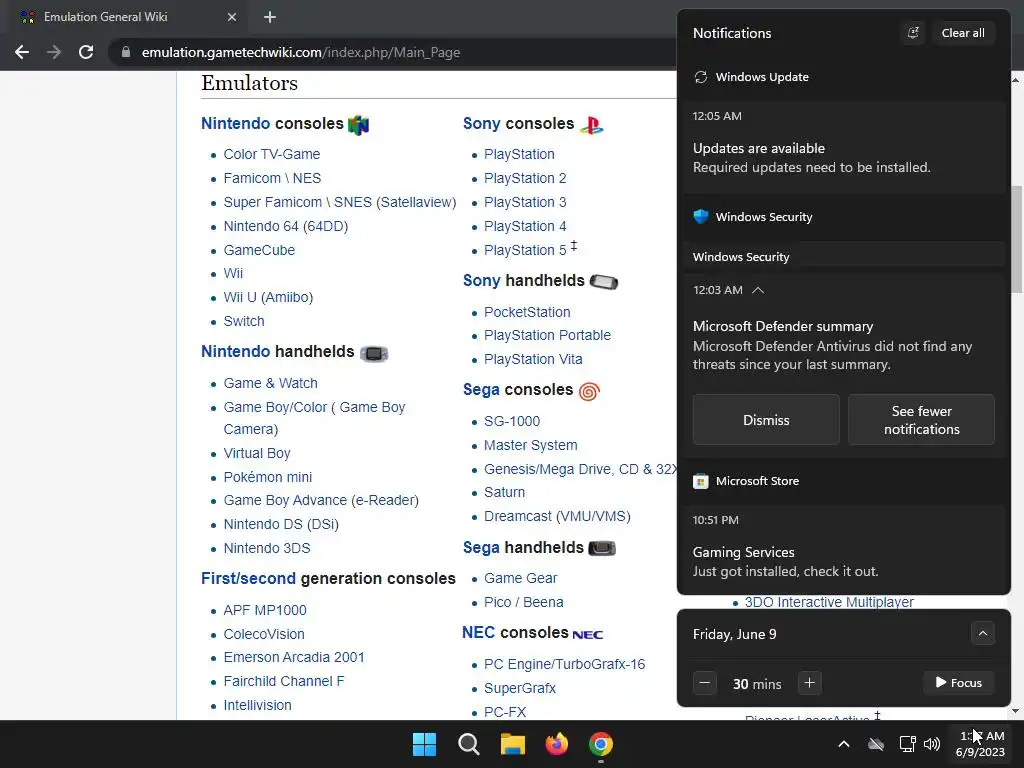Viewport: 1024px width, 768px height.
Task: Click the network tray icon
Action: 907,744
